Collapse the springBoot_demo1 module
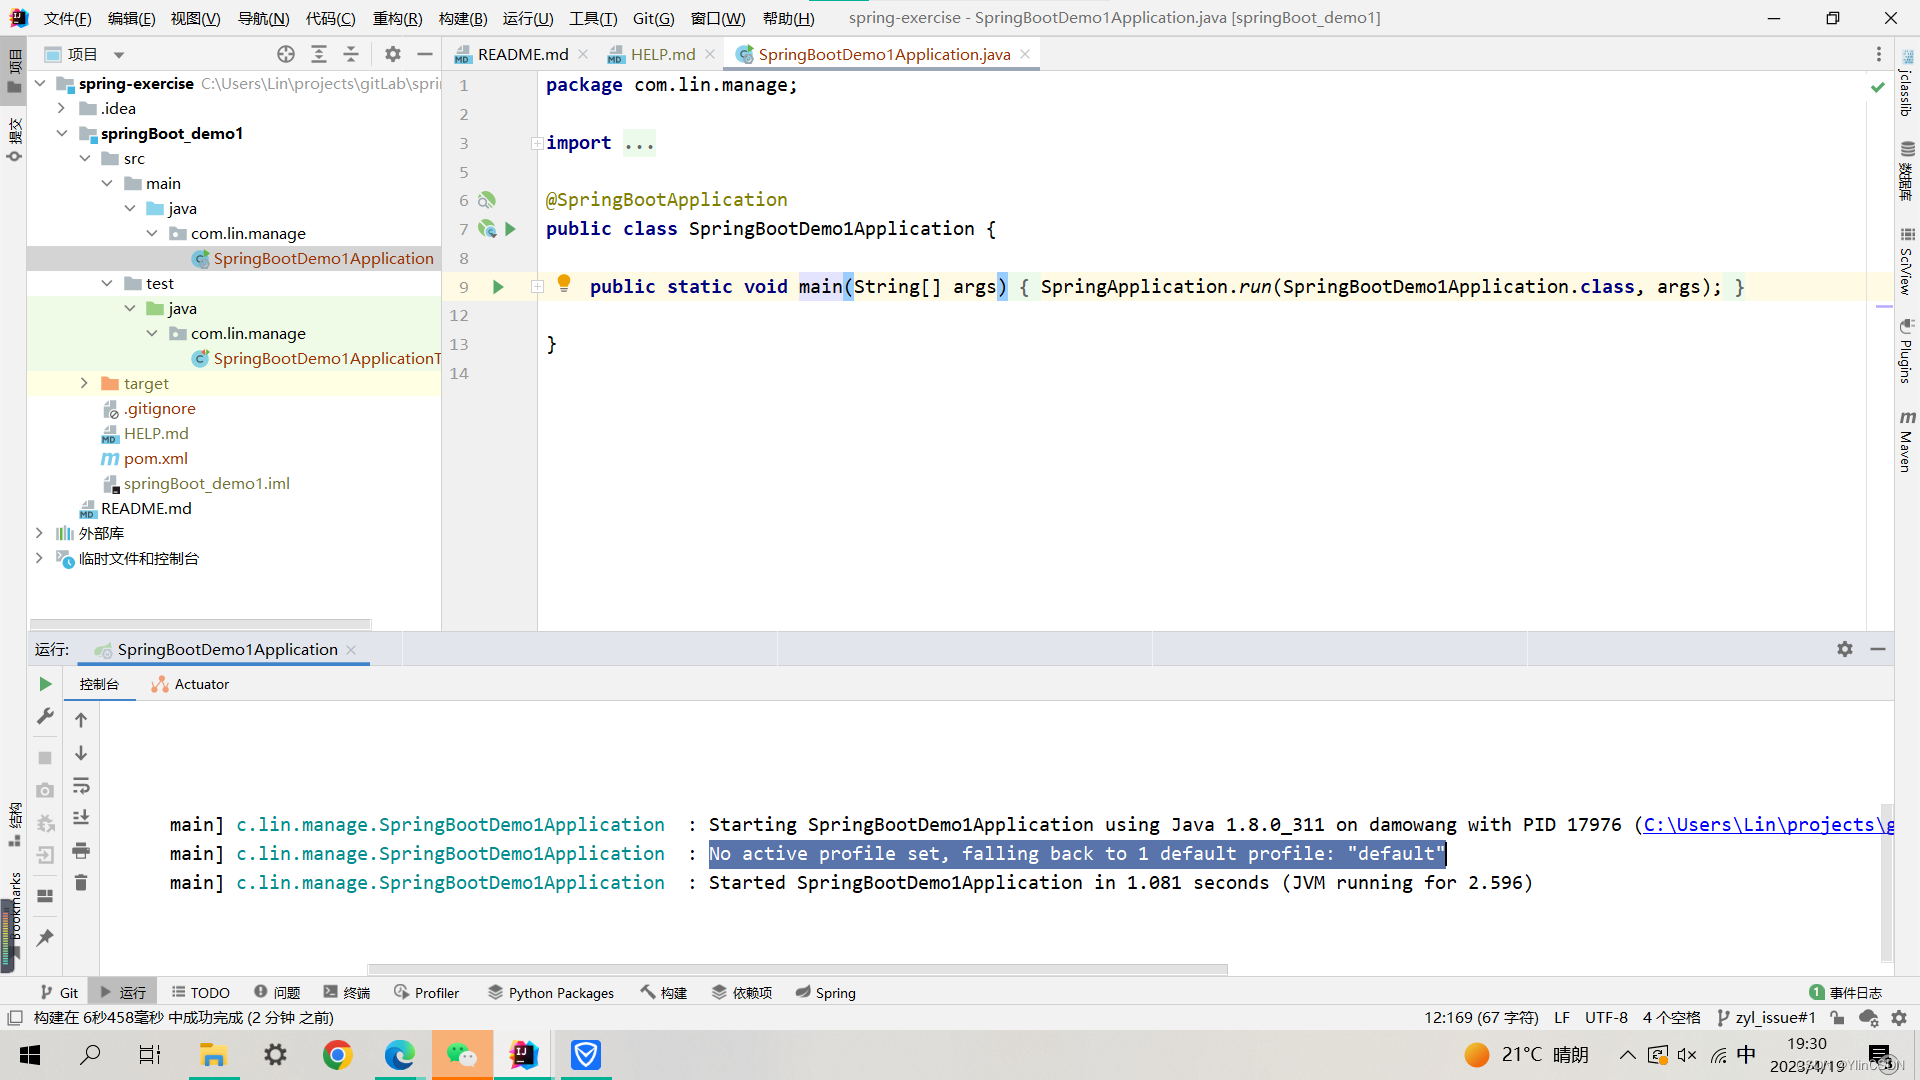This screenshot has width=1920, height=1080. (62, 133)
